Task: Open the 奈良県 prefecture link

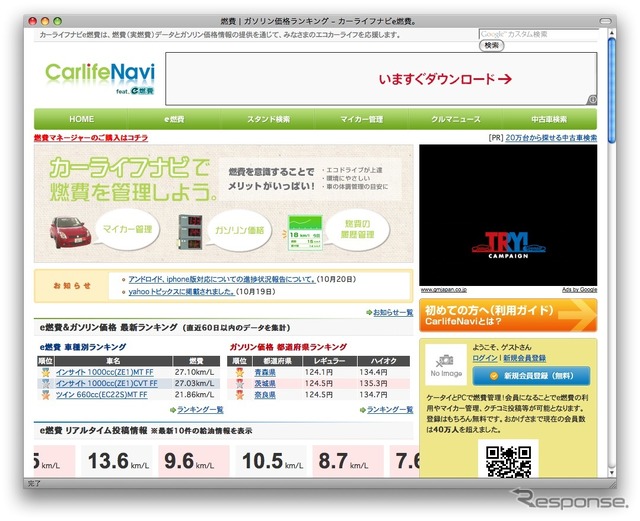Action: click(265, 395)
